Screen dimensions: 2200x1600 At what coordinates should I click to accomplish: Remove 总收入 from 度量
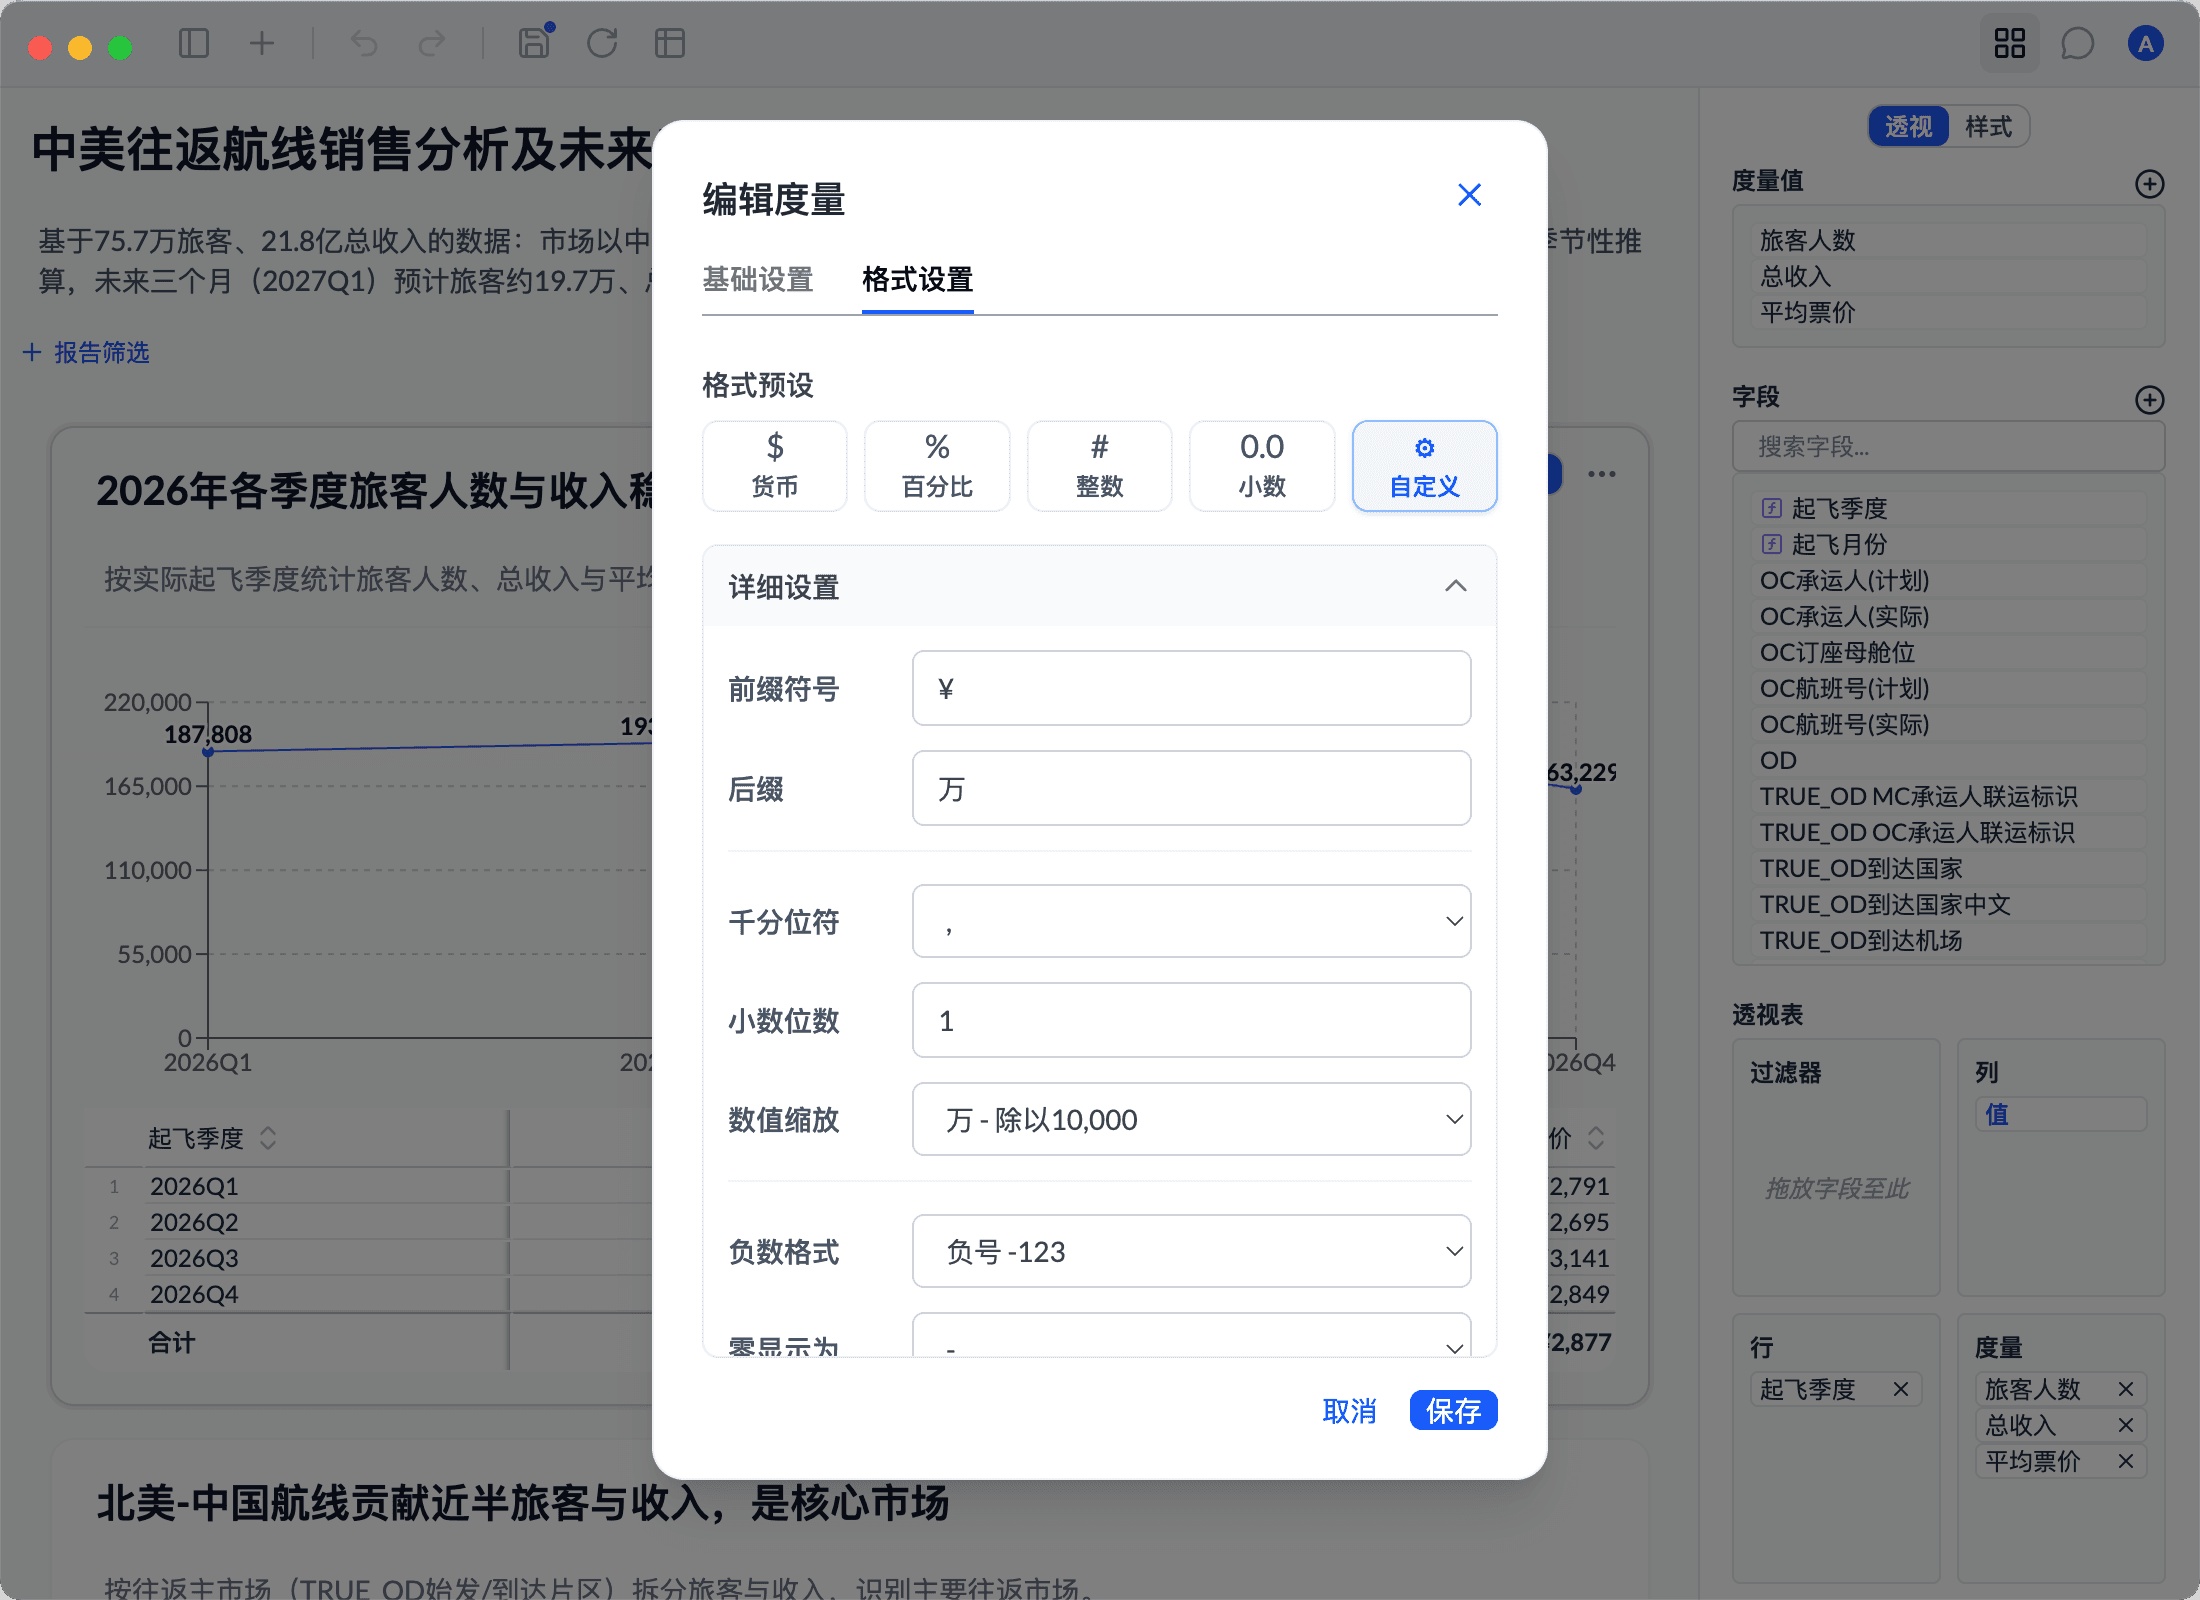[x=2126, y=1425]
